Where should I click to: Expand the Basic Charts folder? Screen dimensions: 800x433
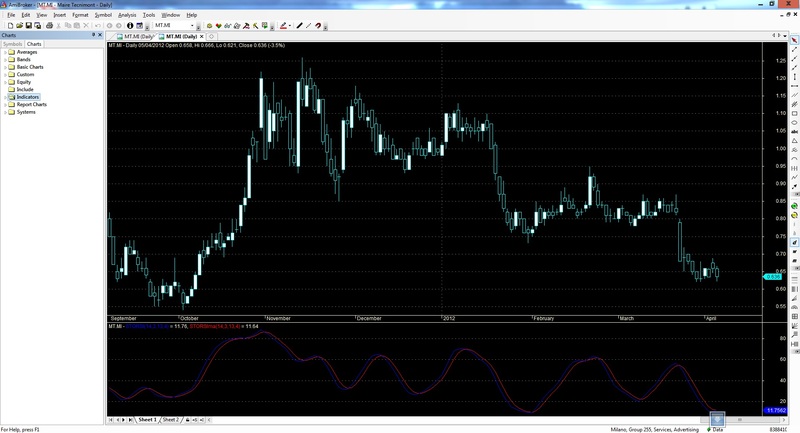tap(6, 67)
